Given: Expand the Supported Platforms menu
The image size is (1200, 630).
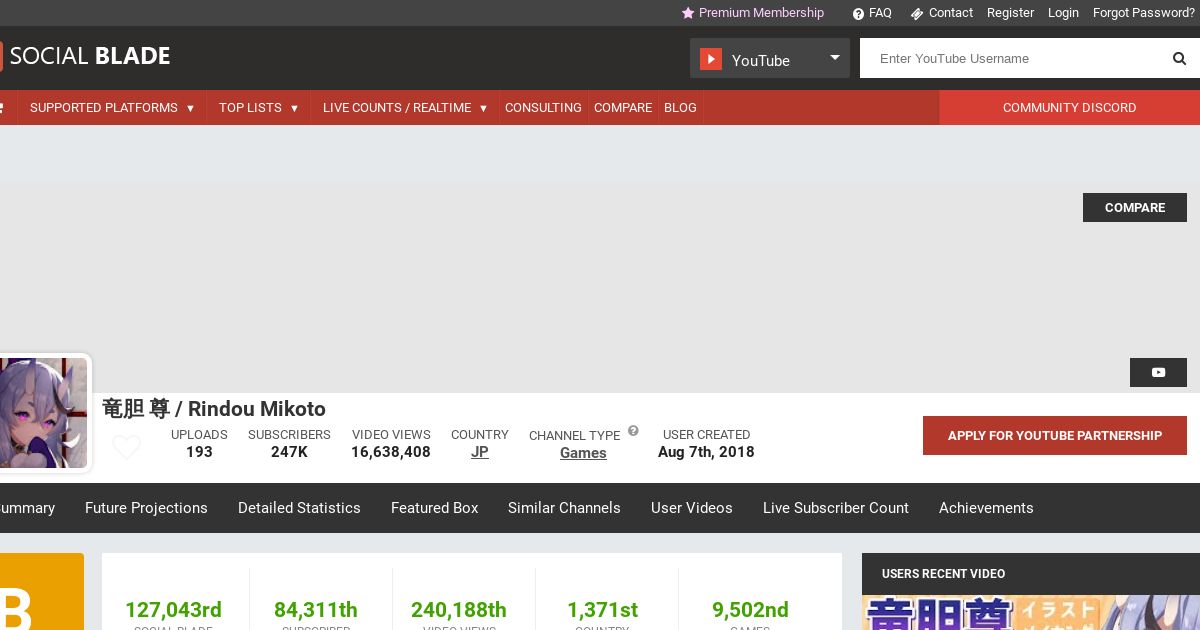Looking at the screenshot, I should pos(111,108).
